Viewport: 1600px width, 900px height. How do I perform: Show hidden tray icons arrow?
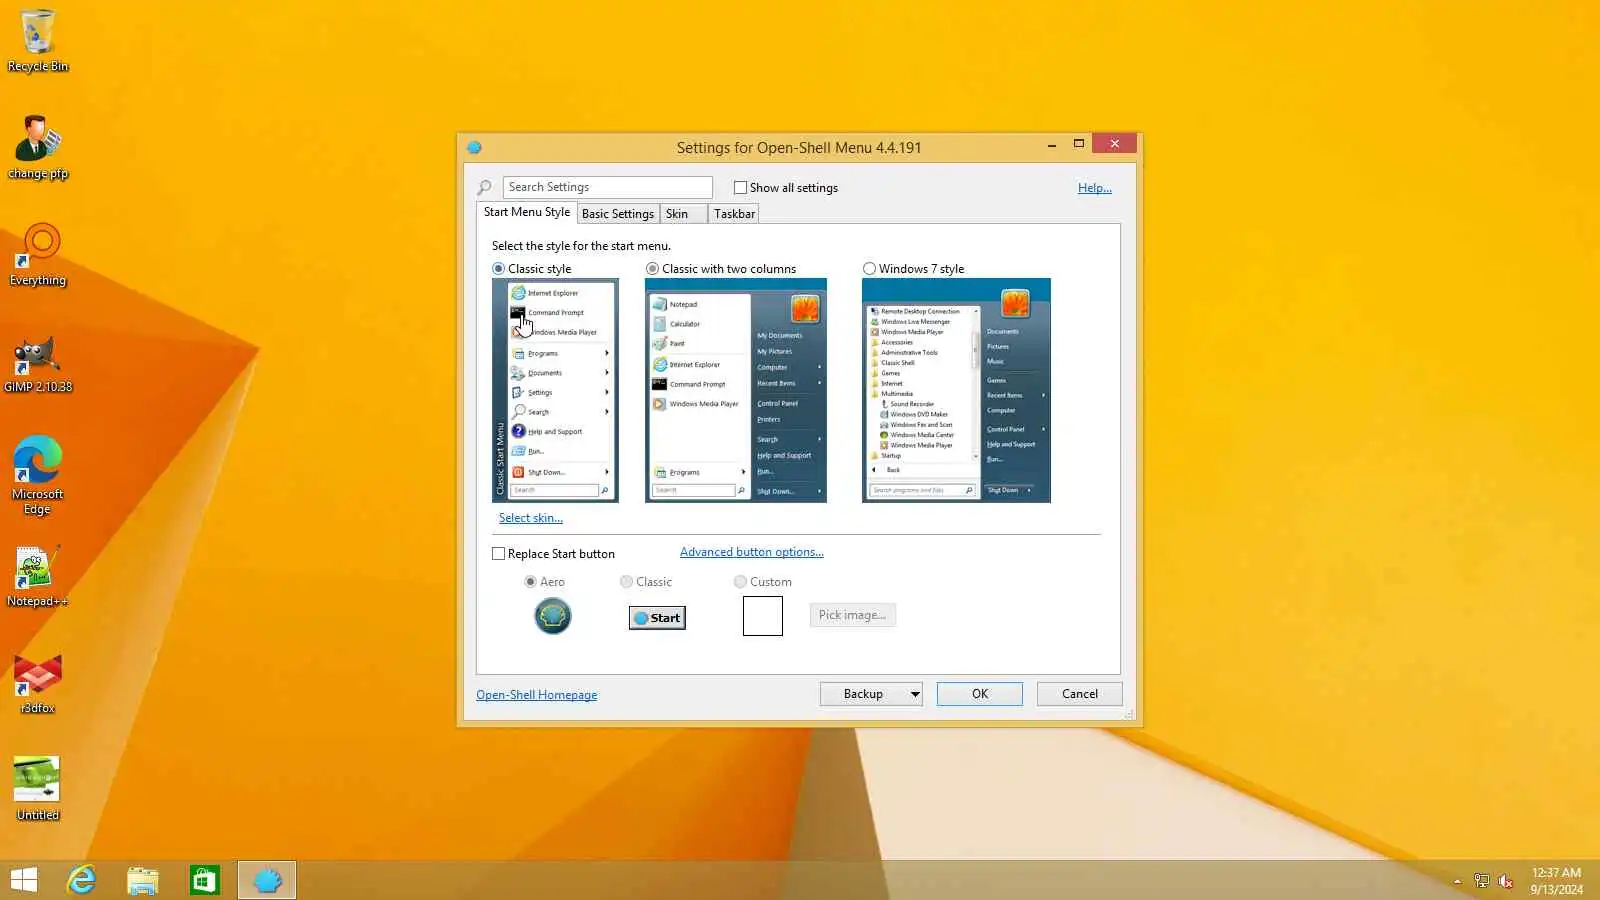pos(1457,881)
